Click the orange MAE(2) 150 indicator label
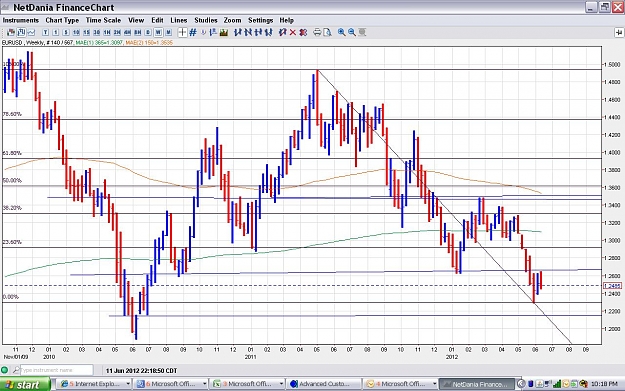 pos(149,42)
